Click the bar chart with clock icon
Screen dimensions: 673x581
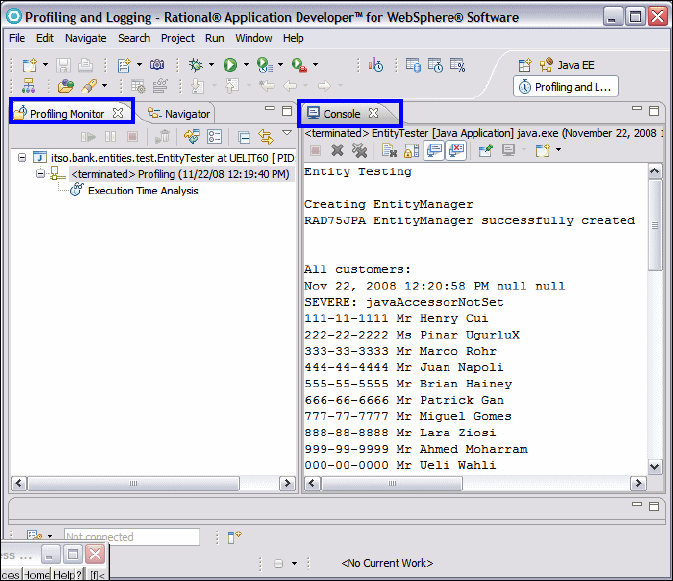(376, 65)
